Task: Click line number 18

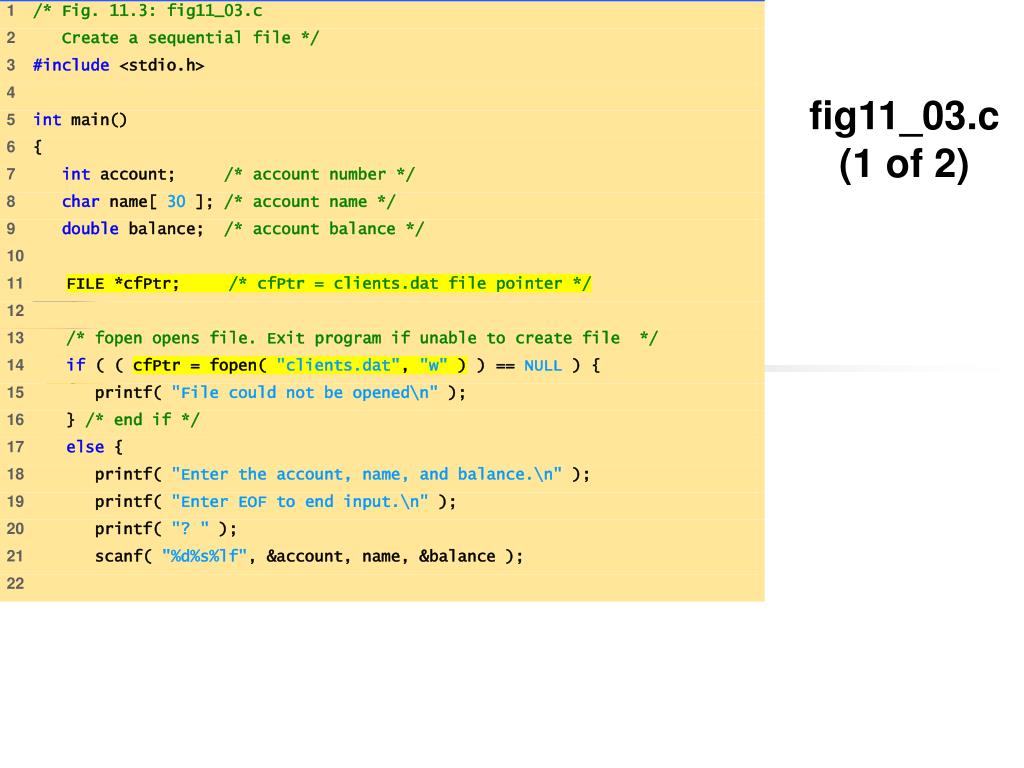Action: coord(15,474)
